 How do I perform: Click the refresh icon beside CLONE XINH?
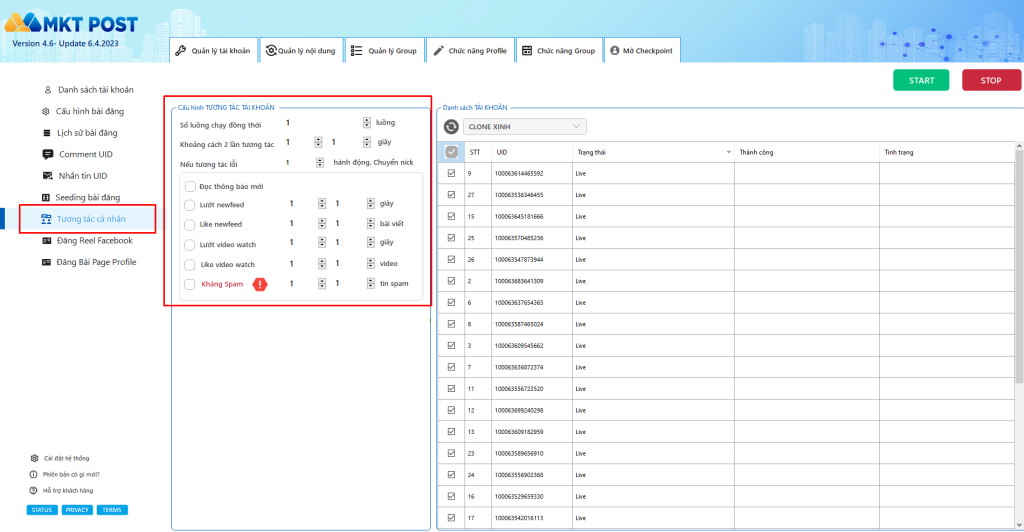pos(451,127)
